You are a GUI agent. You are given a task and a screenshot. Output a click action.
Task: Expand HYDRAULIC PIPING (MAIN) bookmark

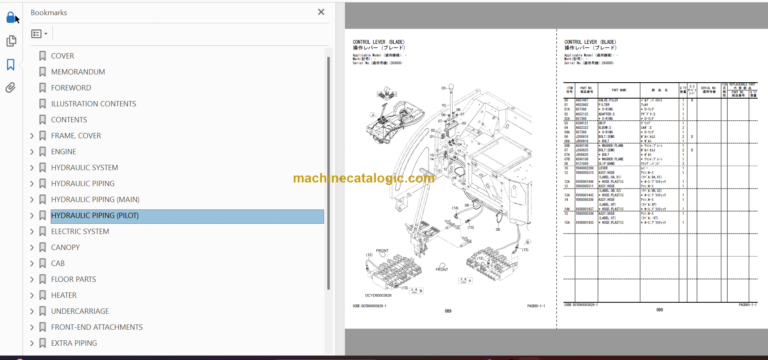tap(32, 199)
